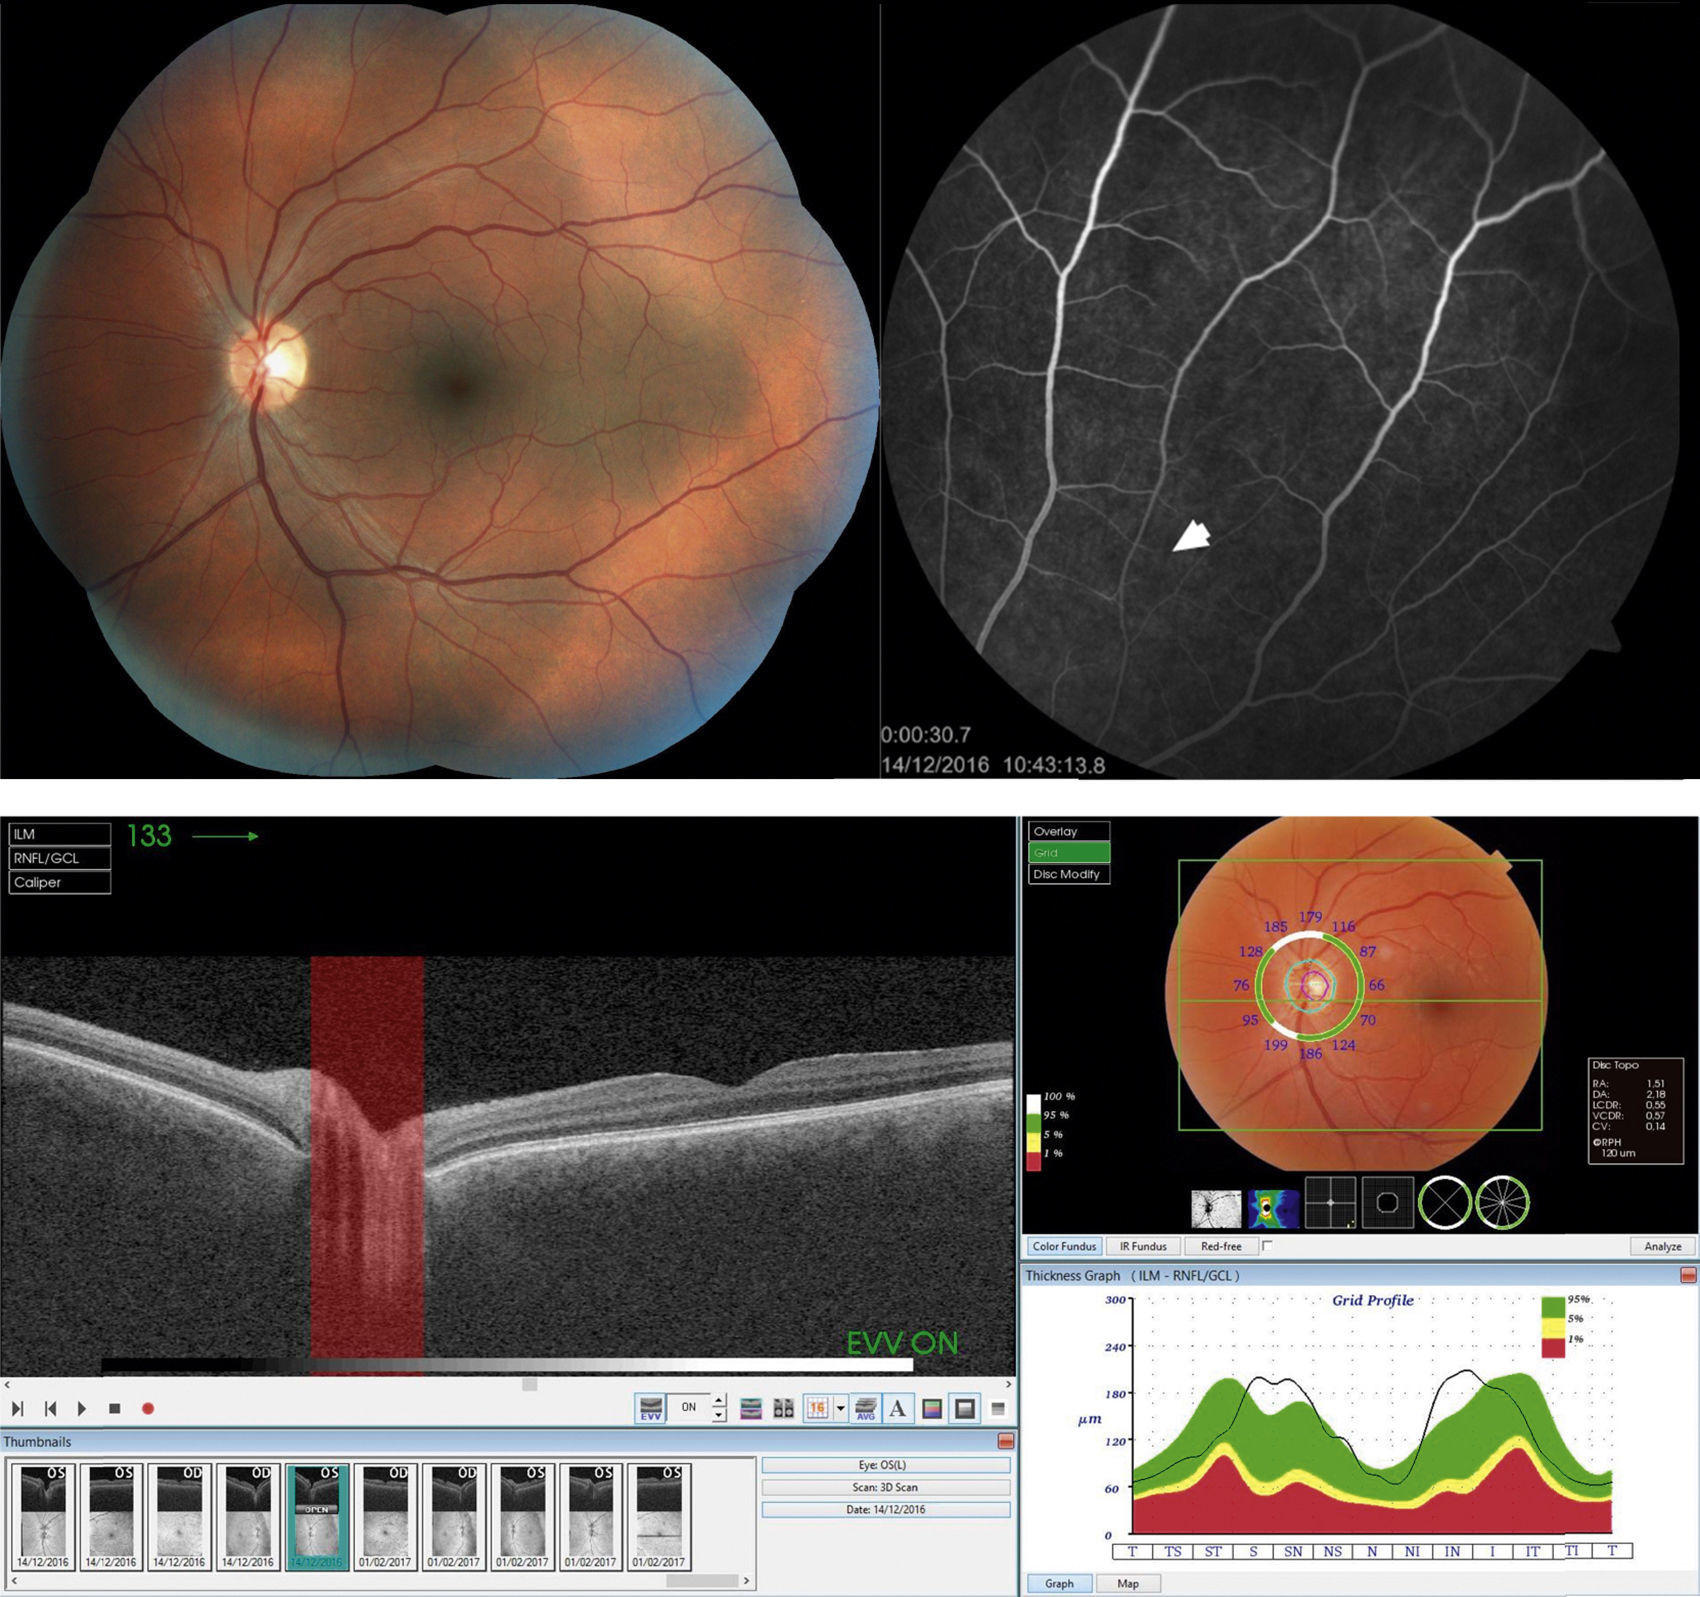This screenshot has width=1700, height=1597.
Task: Tick the checkbox beside Red-free button
Action: point(1267,1246)
